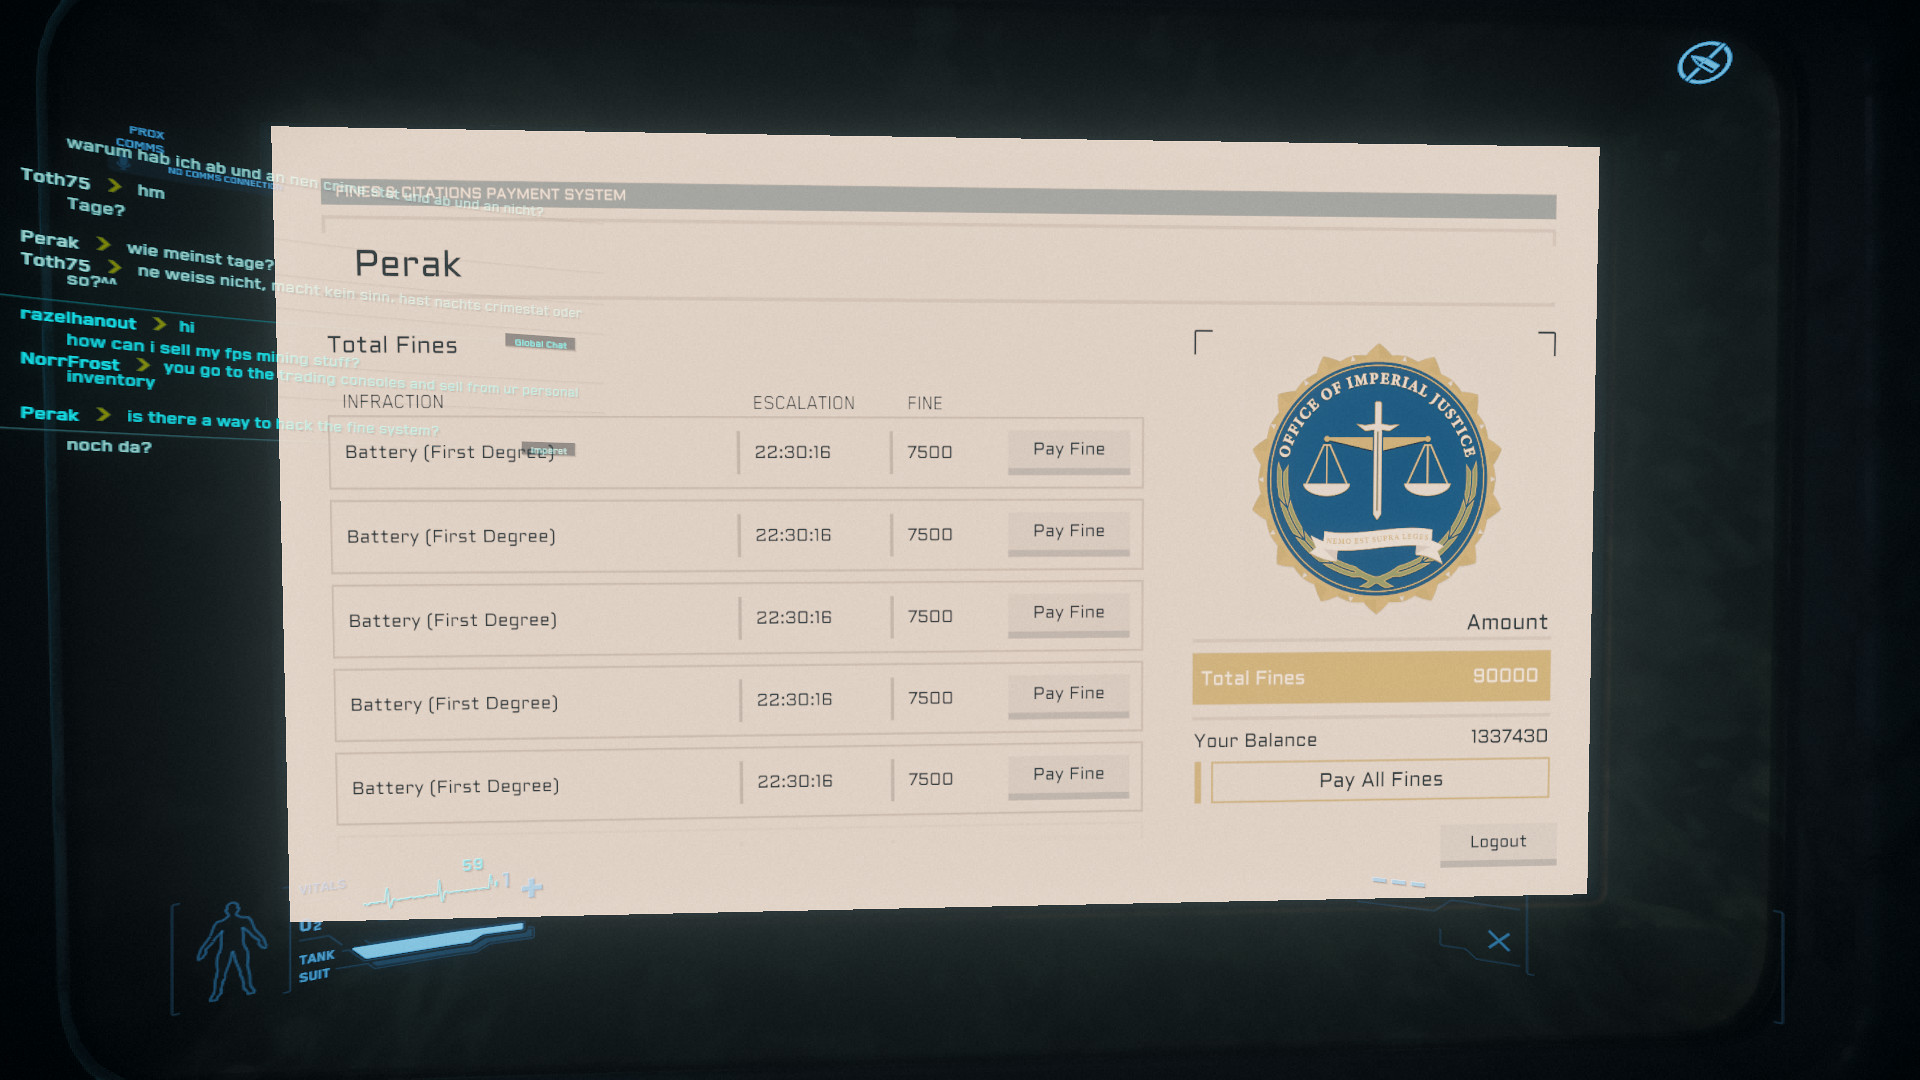Click the gold Total Fines 90000 row

tap(1370, 677)
